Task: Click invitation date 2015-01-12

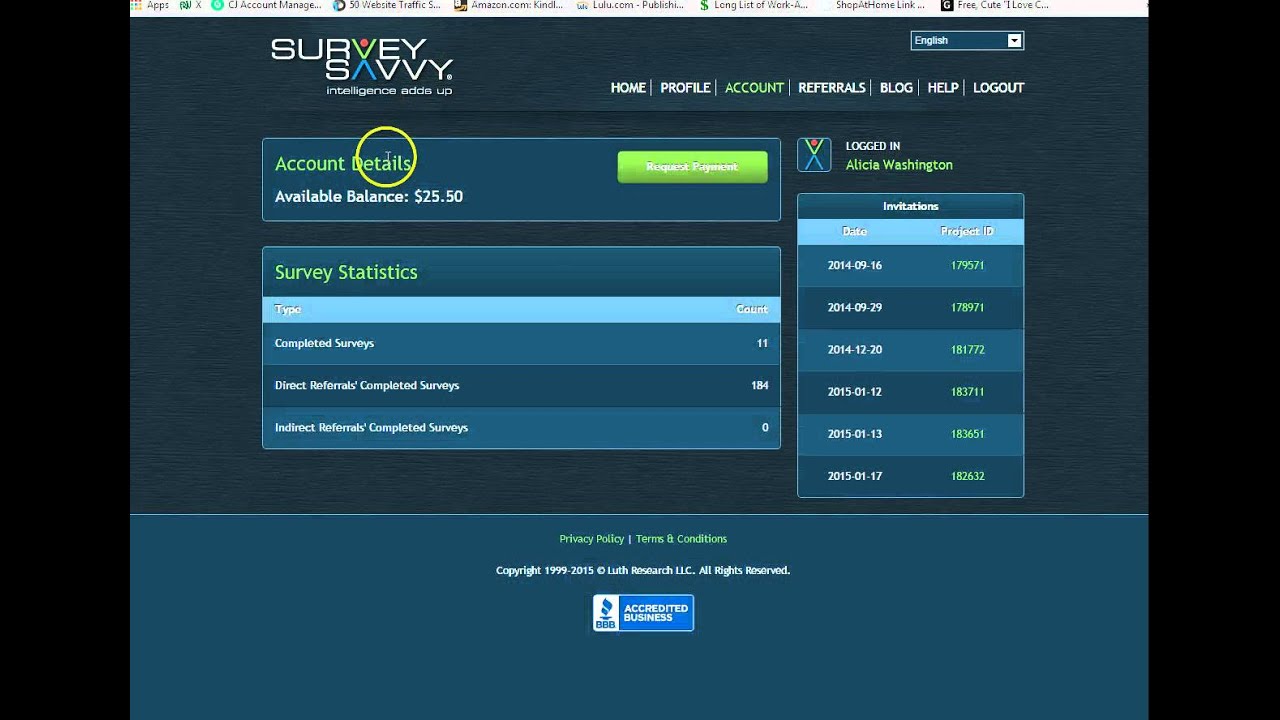Action: [854, 392]
